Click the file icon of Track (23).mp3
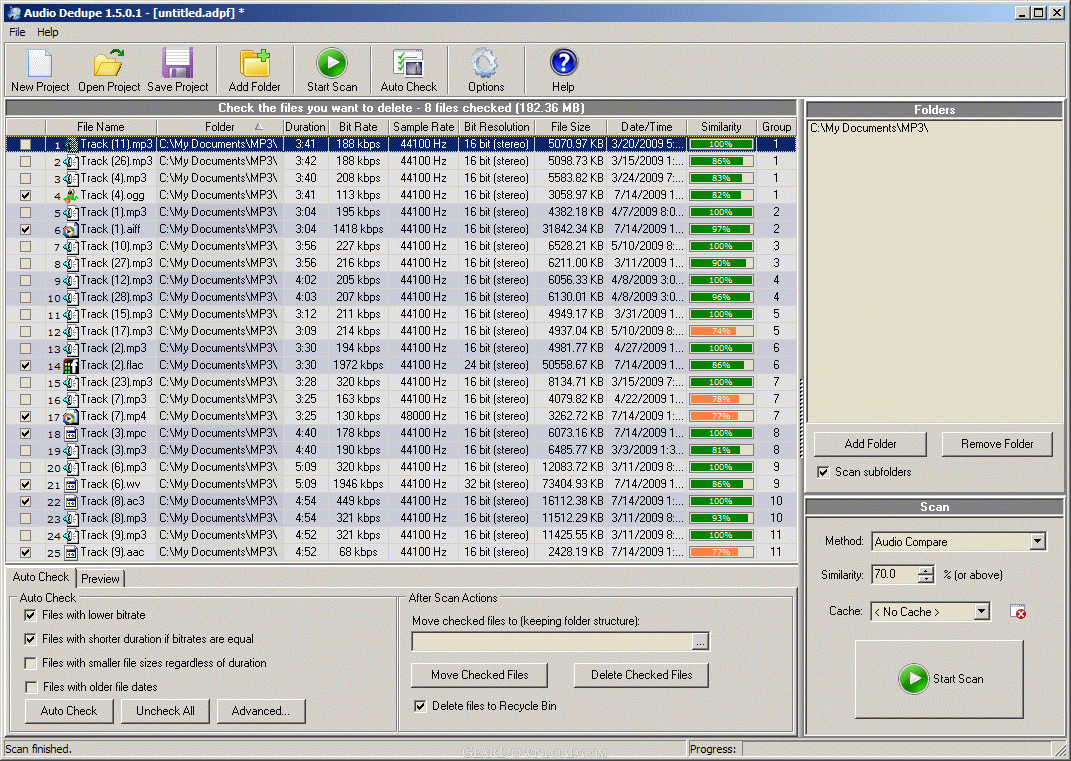1071x761 pixels. coord(71,383)
